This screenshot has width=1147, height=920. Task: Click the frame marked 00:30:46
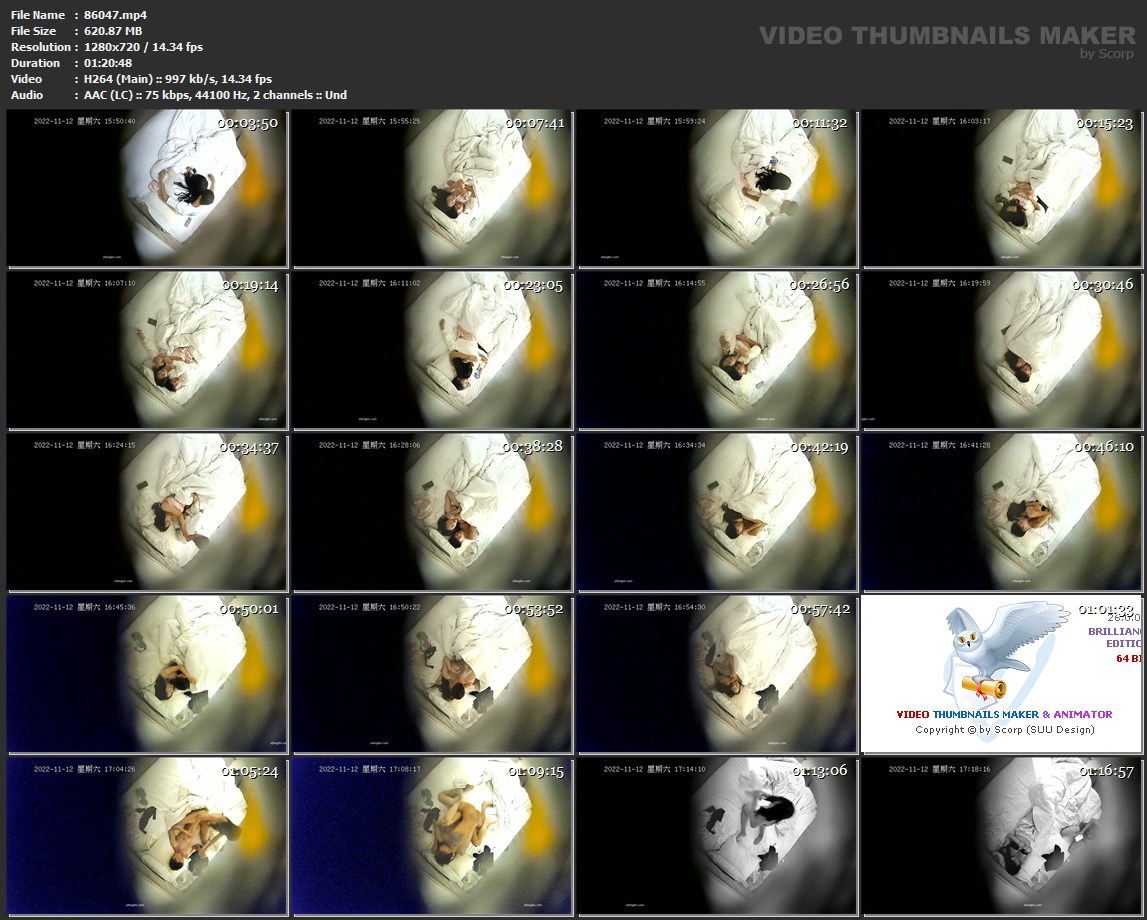point(1002,351)
